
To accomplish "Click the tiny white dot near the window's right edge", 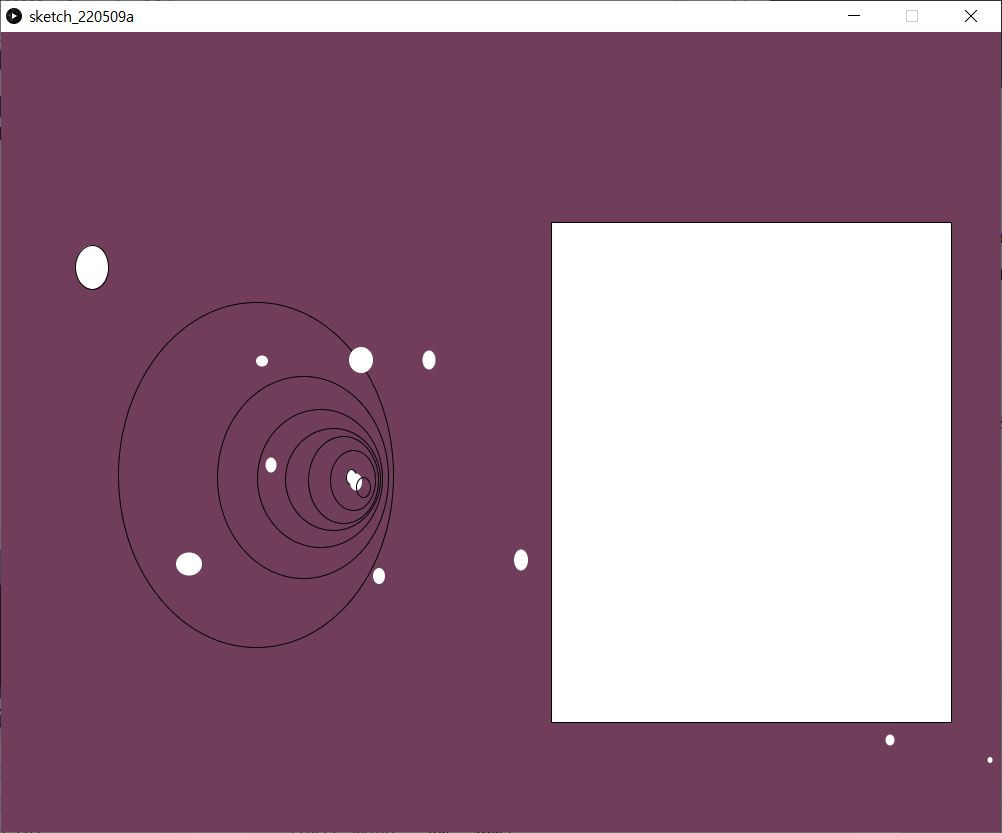I will click(x=990, y=760).
